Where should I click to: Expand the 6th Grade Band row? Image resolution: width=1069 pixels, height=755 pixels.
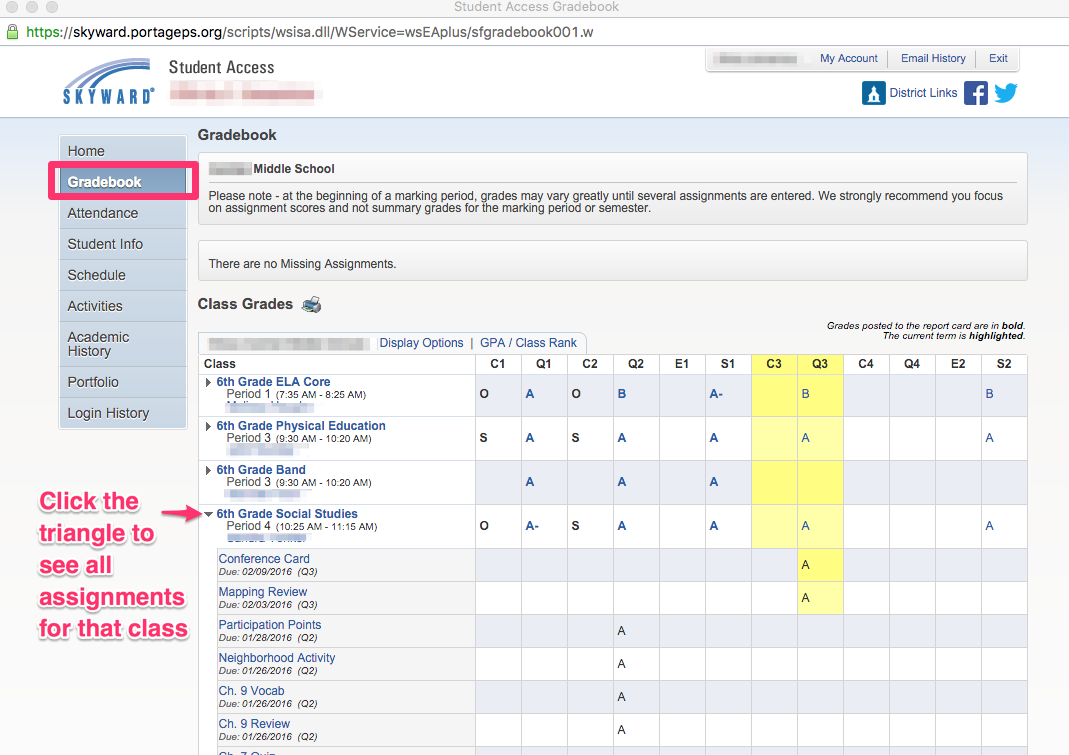[209, 470]
